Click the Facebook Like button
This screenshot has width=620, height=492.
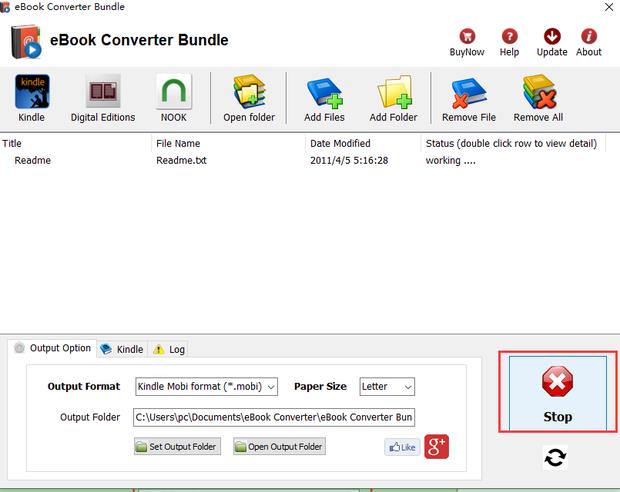(x=402, y=447)
